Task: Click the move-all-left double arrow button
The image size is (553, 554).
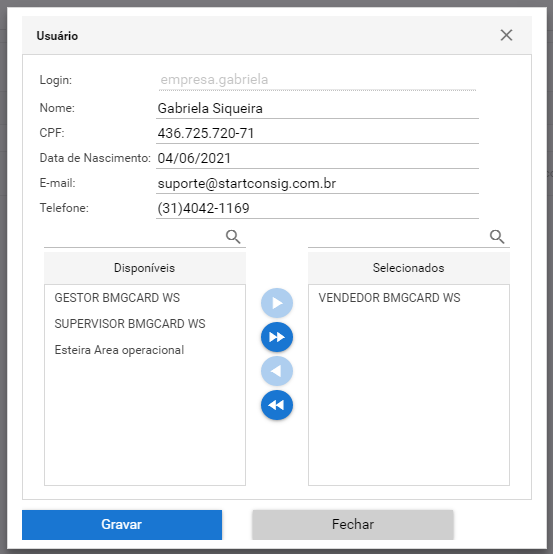Action: [277, 405]
